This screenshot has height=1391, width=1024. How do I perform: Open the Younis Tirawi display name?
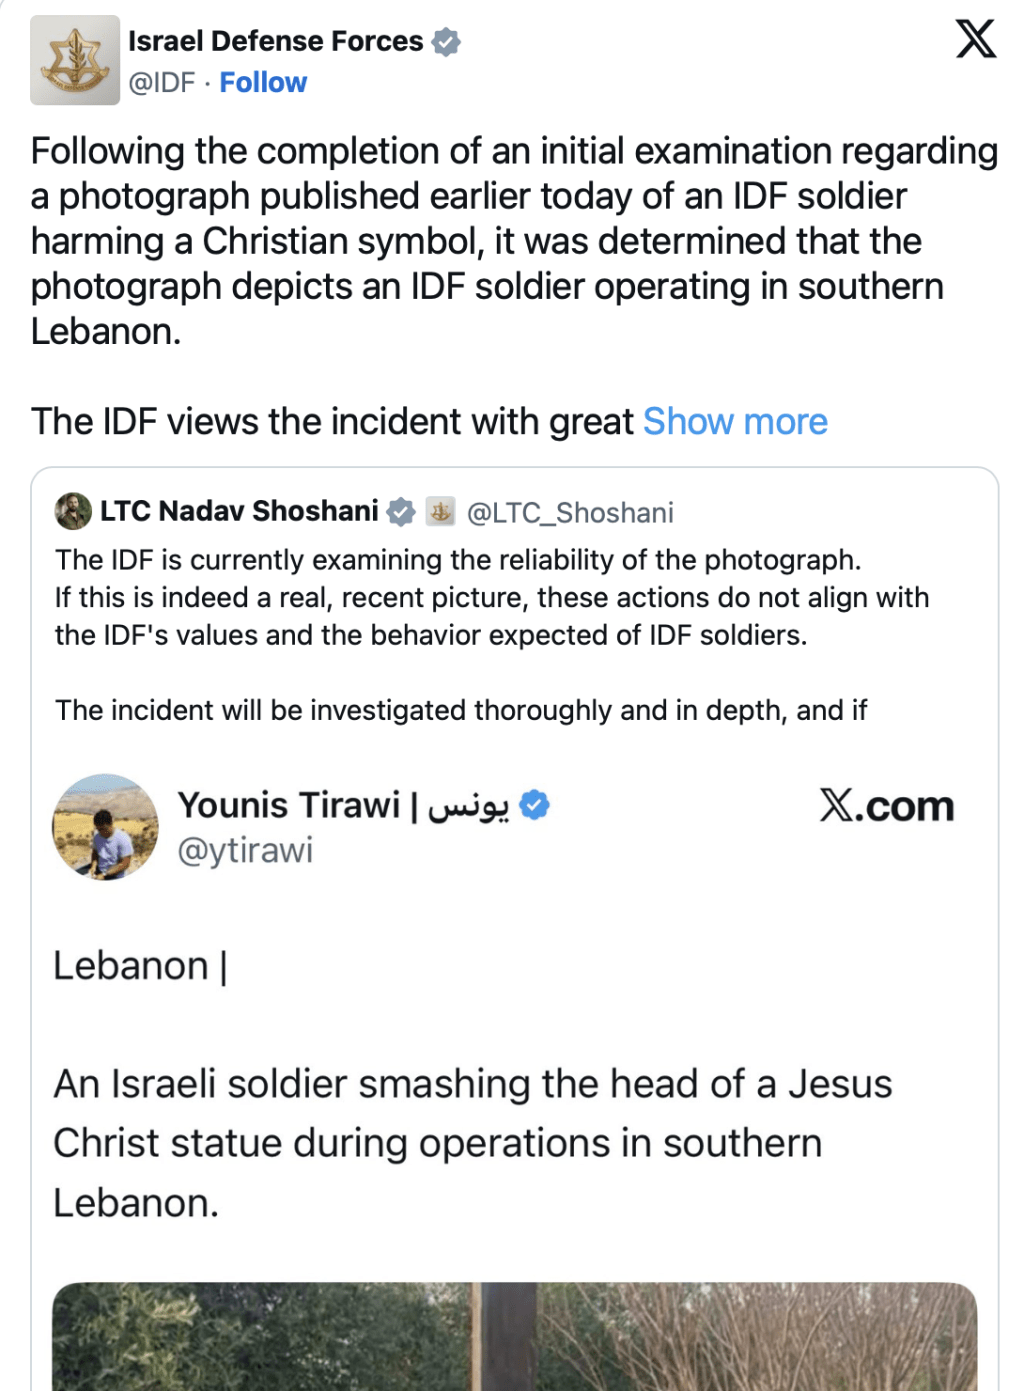point(289,805)
